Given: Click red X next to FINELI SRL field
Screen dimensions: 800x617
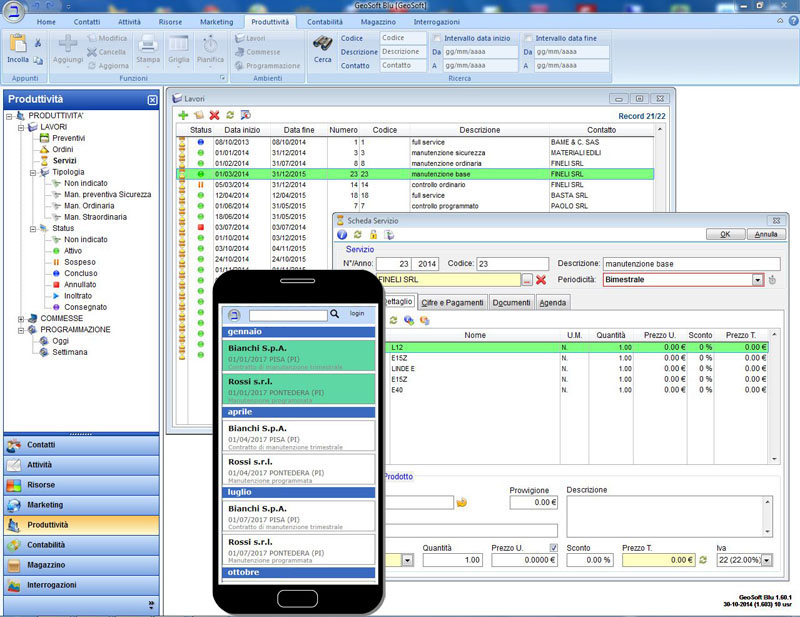Looking at the screenshot, I should point(541,280).
